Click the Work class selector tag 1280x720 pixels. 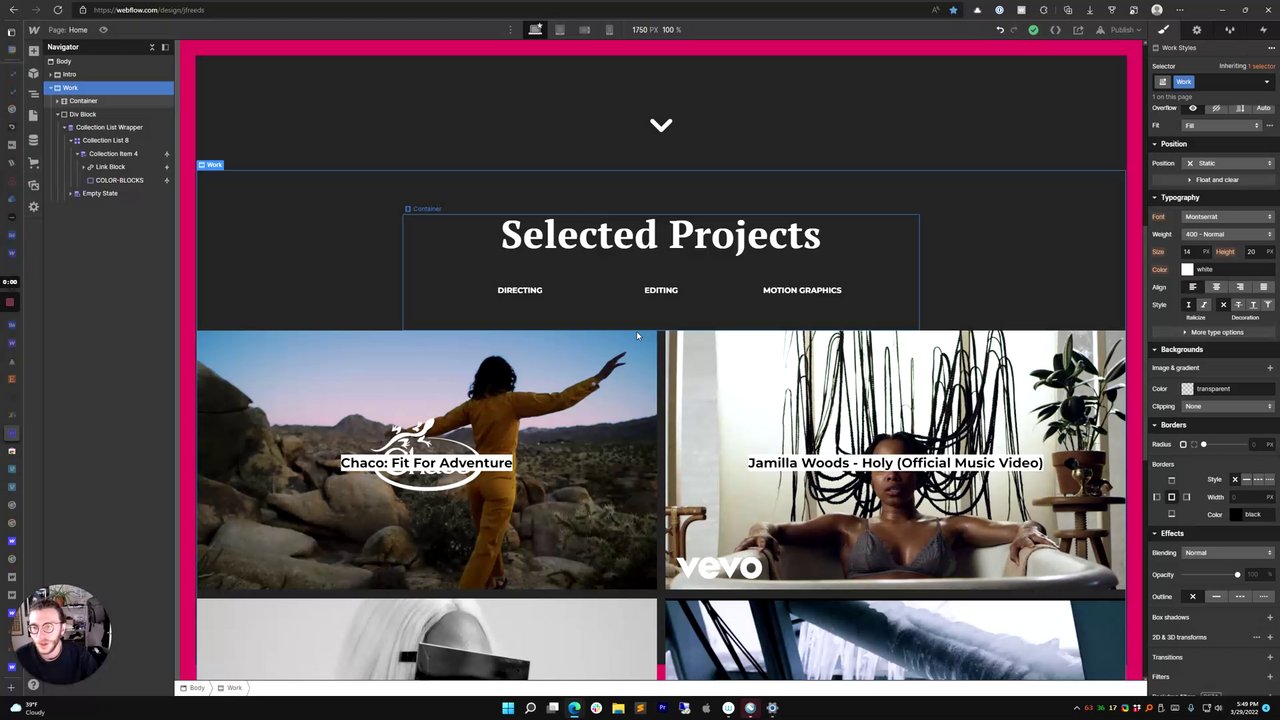click(1184, 82)
